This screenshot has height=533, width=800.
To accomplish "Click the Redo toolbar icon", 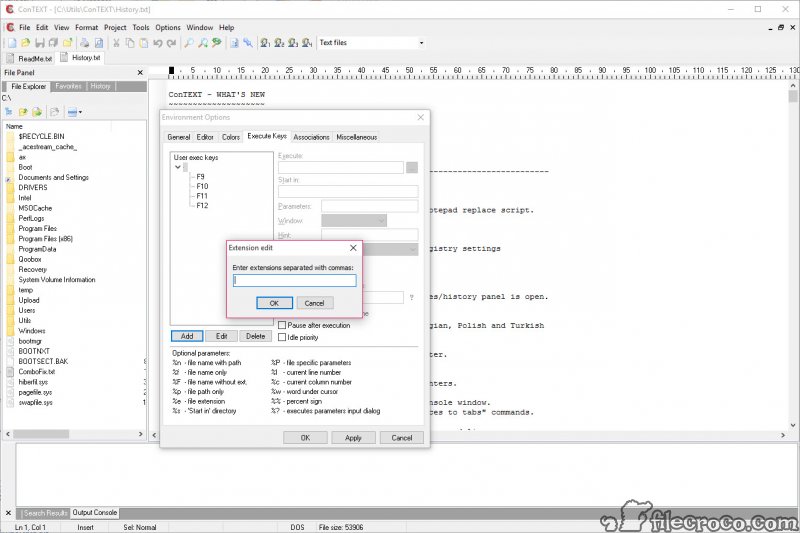I will click(x=171, y=43).
